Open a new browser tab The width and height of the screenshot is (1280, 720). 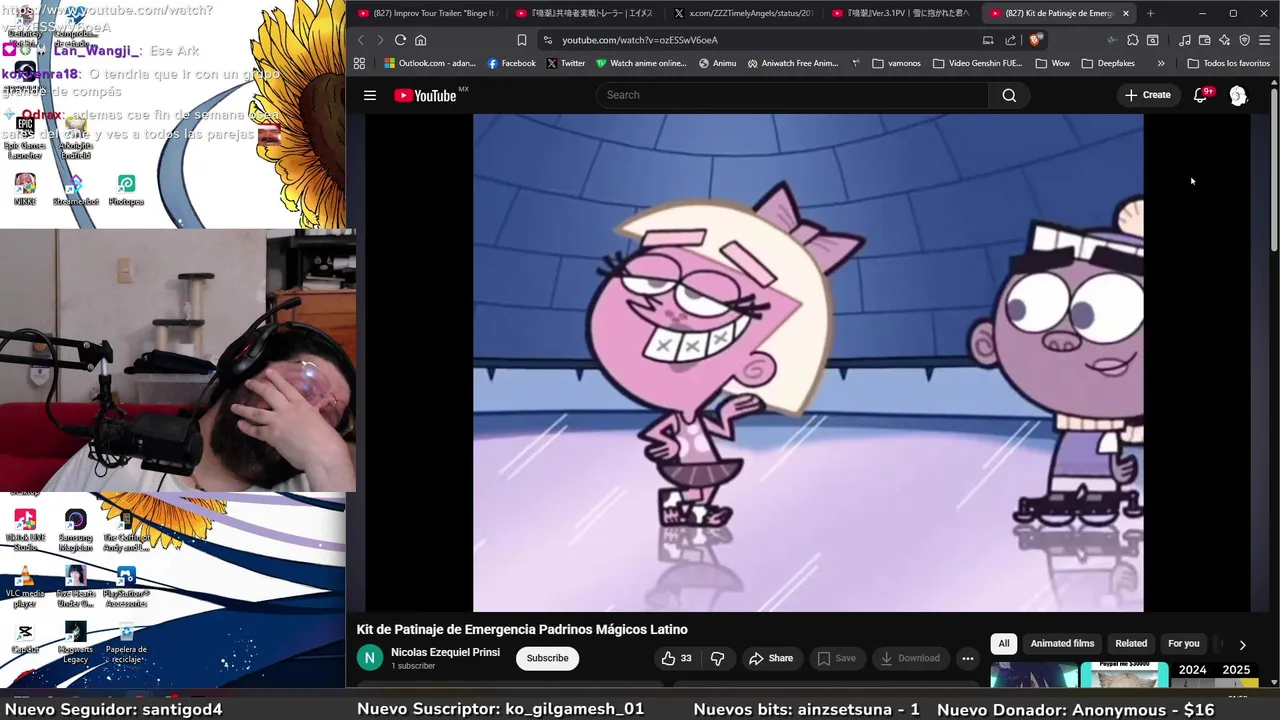tap(1150, 13)
